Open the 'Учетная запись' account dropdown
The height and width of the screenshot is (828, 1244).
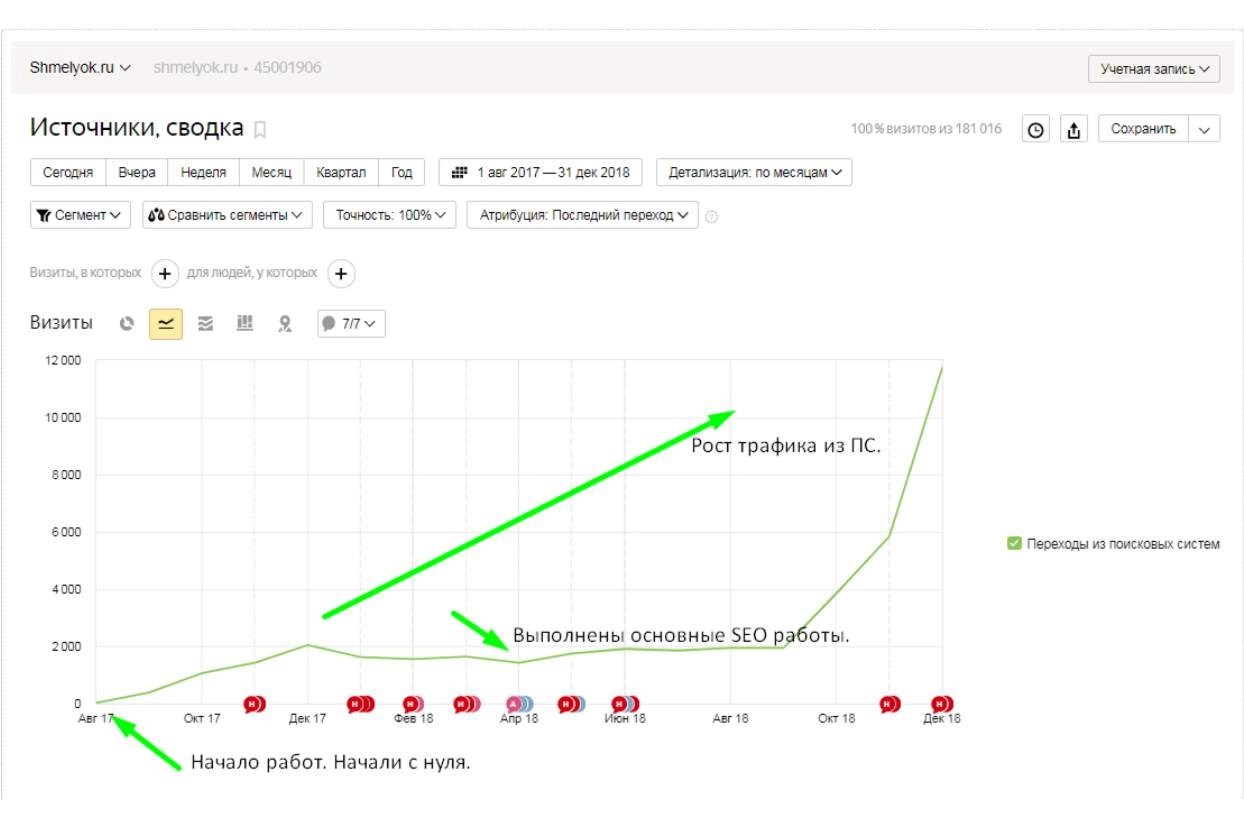click(x=1154, y=69)
